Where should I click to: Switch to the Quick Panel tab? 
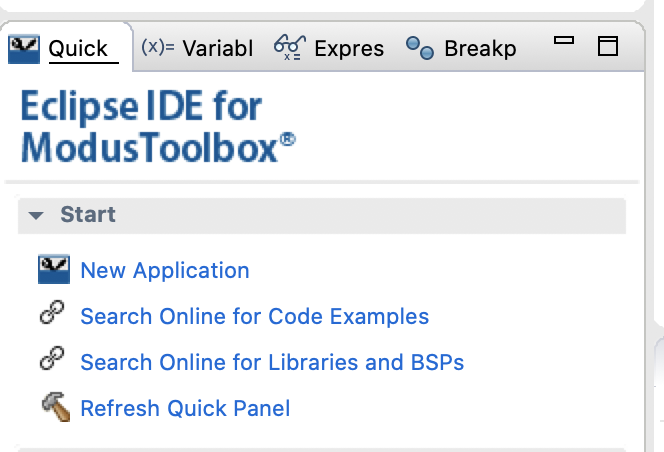pos(77,48)
